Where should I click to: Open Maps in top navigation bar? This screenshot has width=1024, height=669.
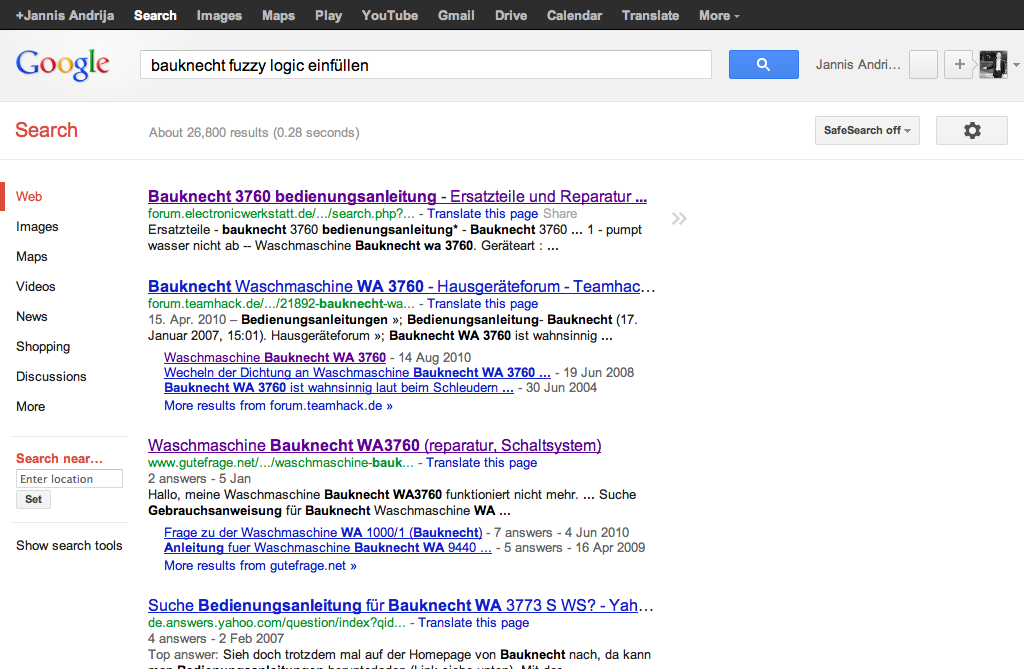278,15
